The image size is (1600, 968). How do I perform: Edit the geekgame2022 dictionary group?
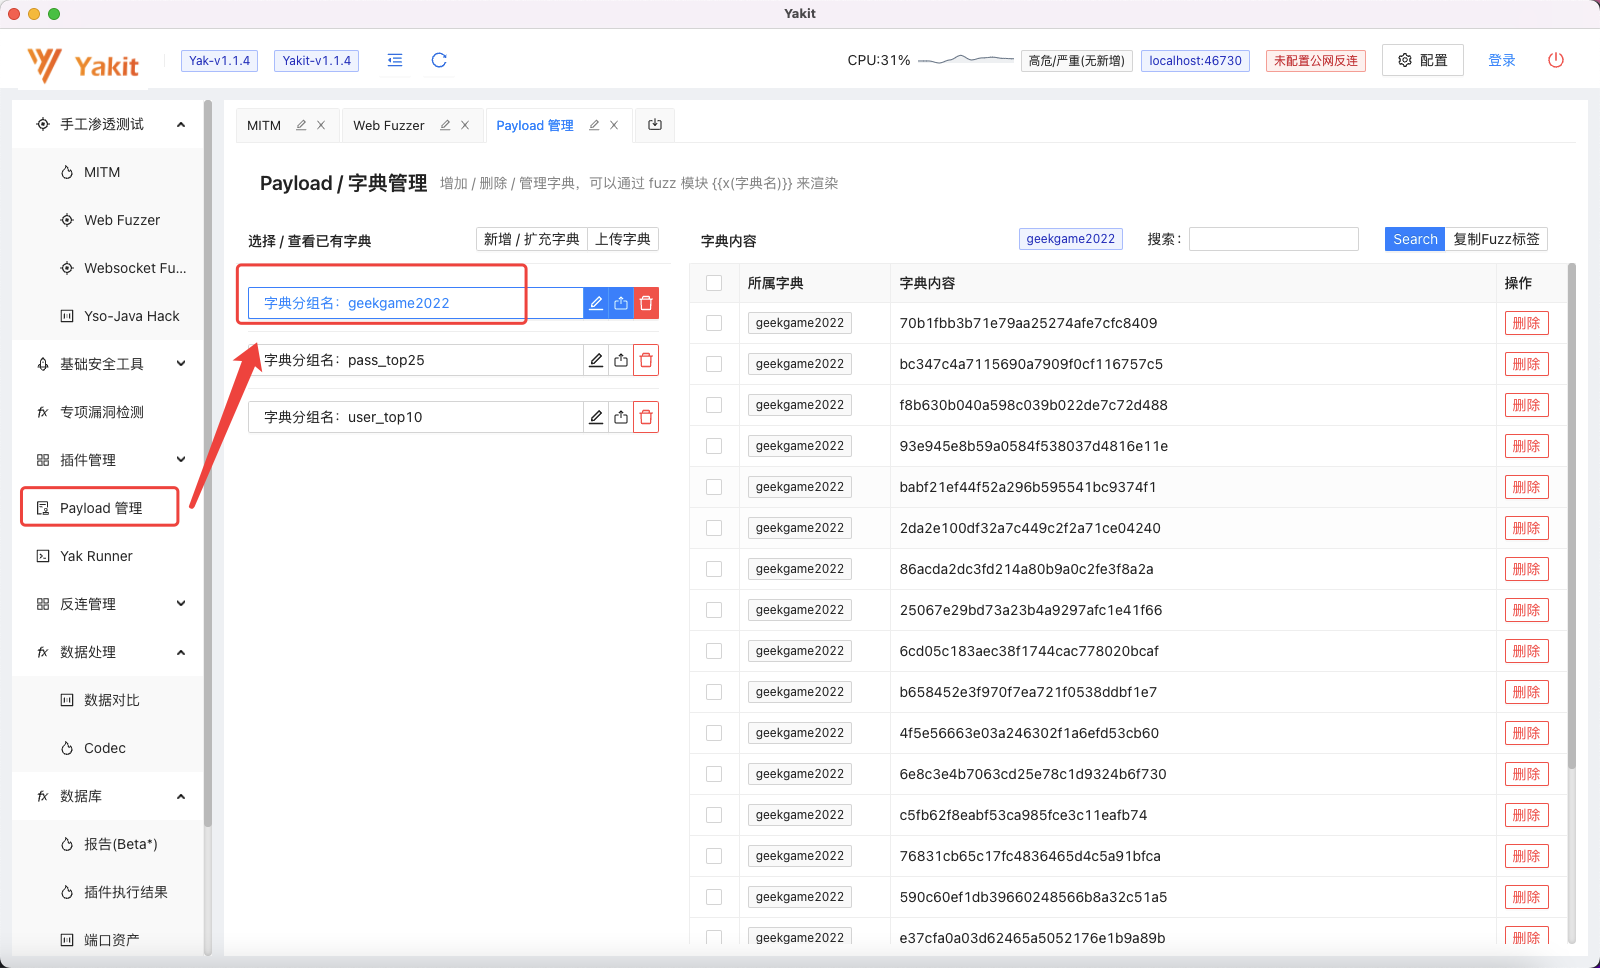coord(596,303)
